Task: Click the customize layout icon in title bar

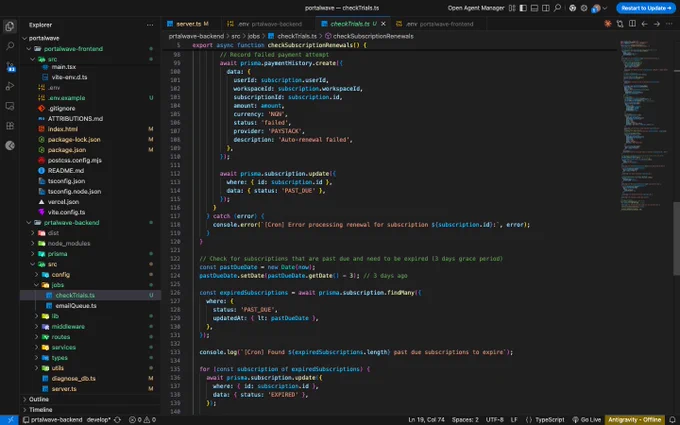Action: [512, 8]
